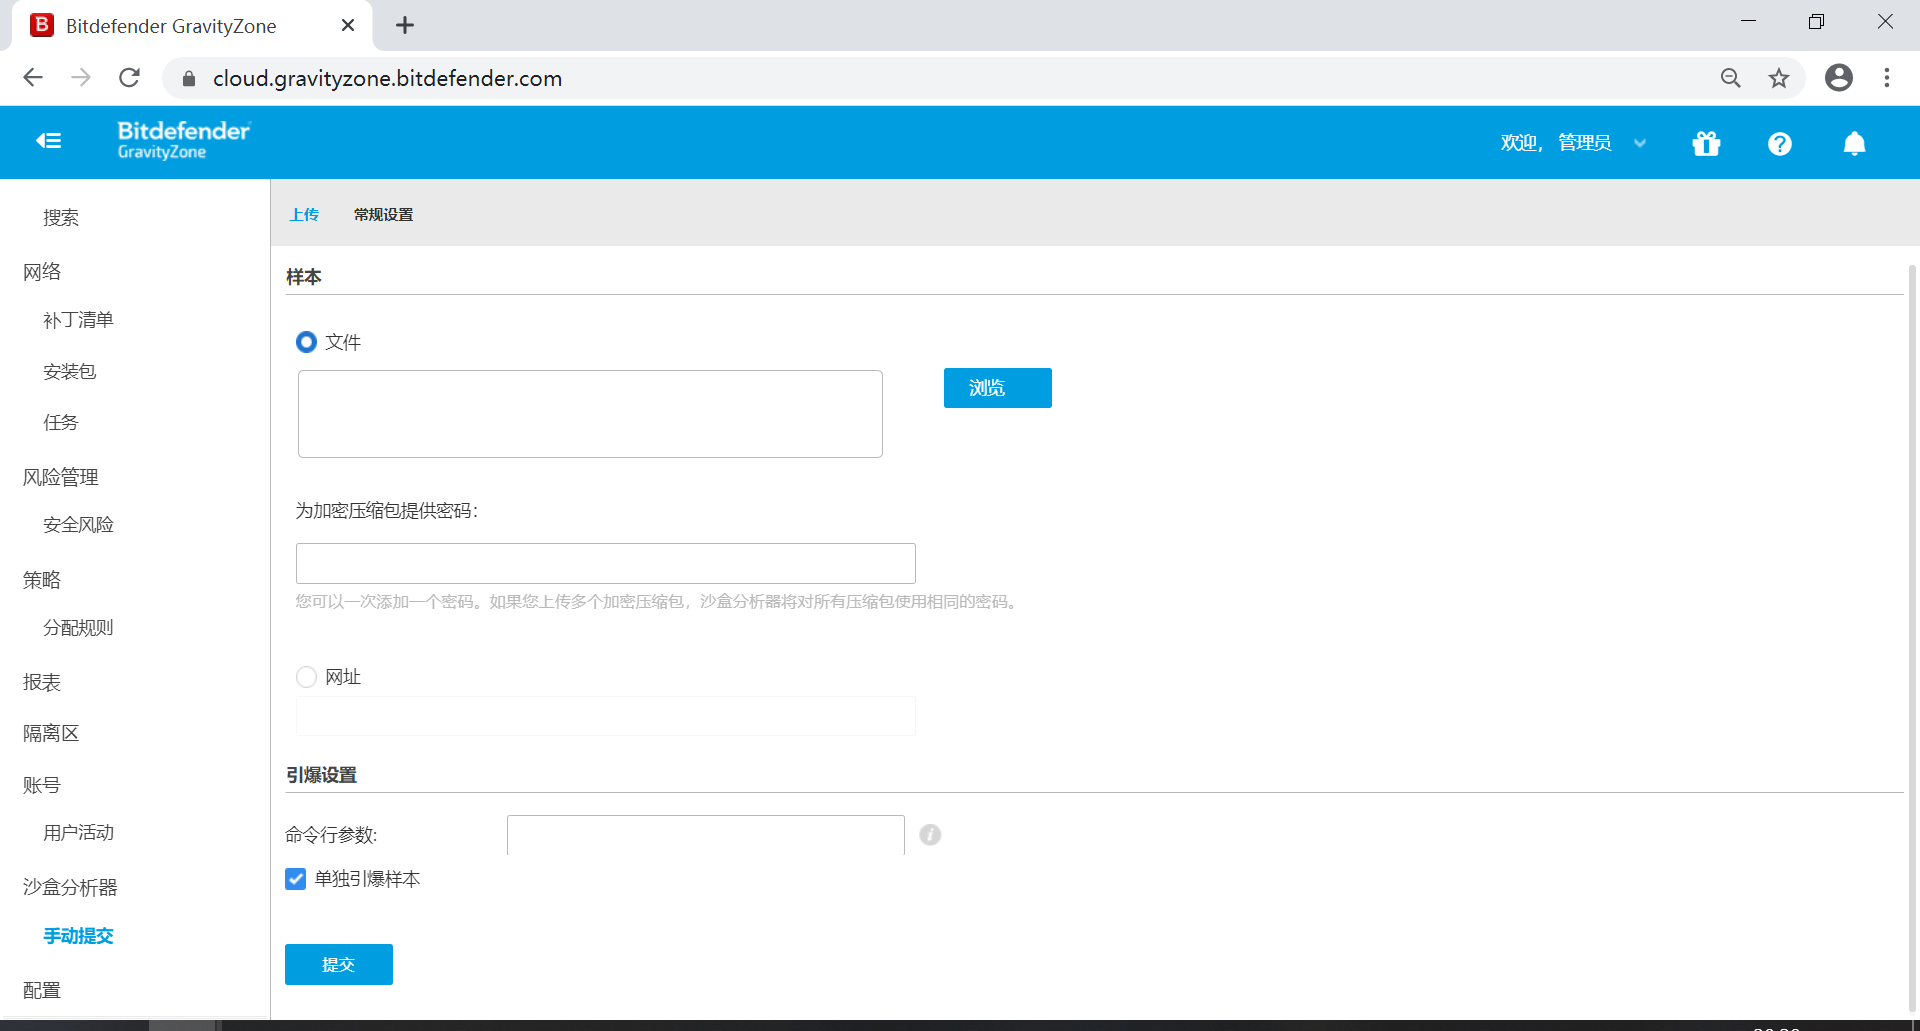Open 网络 in the sidebar

(42, 271)
